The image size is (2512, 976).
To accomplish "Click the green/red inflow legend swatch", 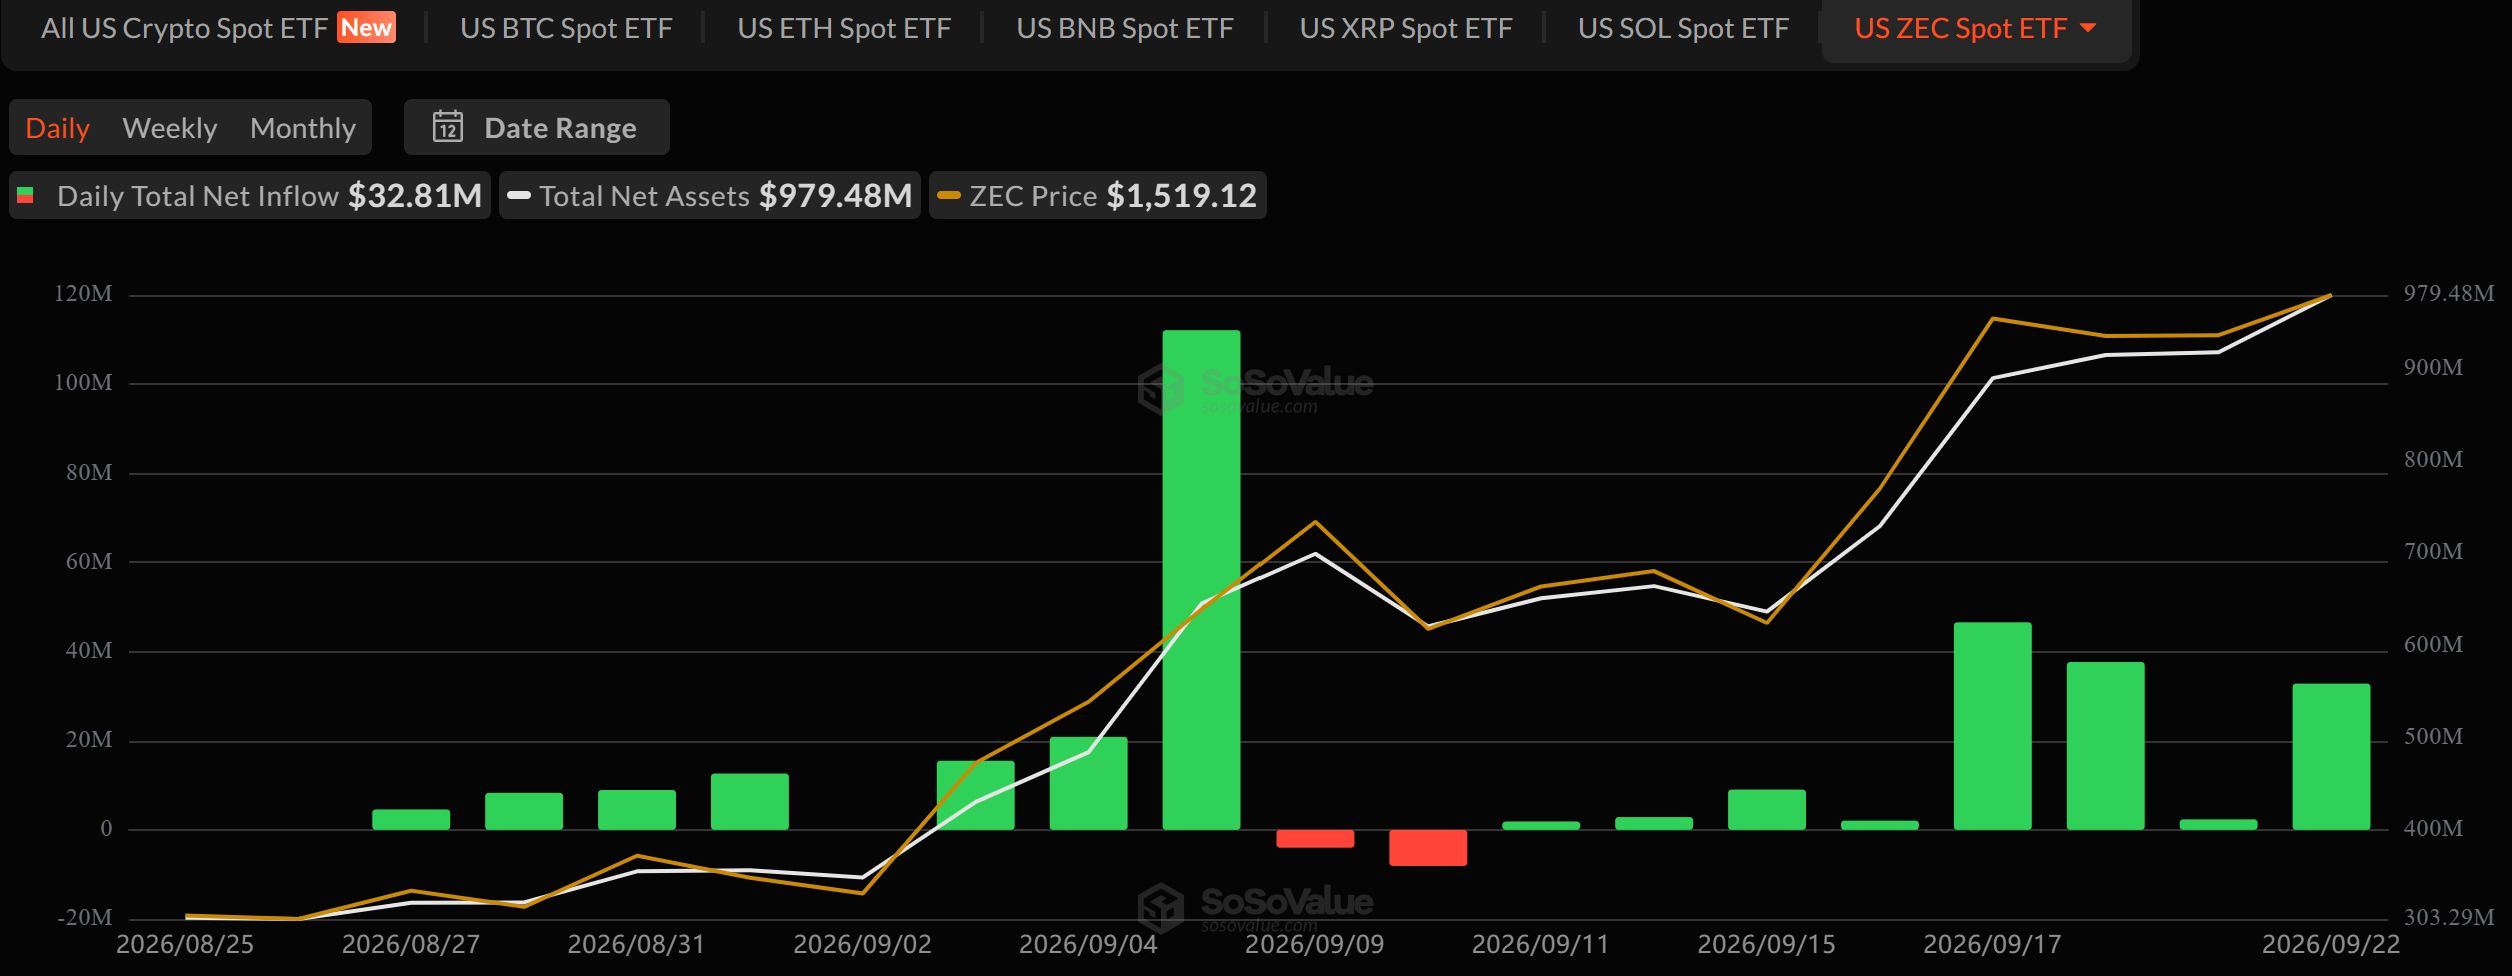I will (26, 195).
